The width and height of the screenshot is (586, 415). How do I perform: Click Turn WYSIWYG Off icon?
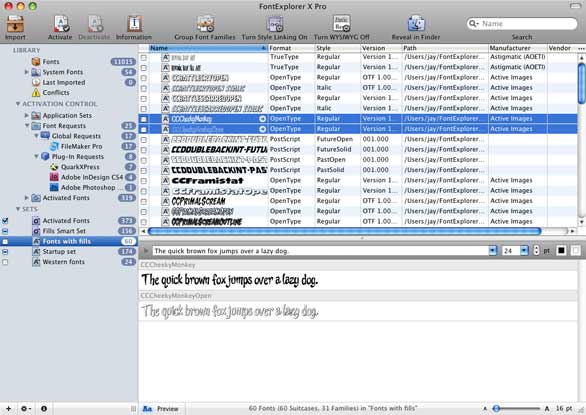click(x=341, y=24)
